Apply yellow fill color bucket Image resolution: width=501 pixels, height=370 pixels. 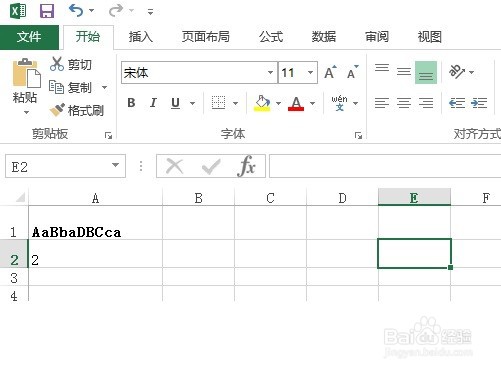click(262, 103)
